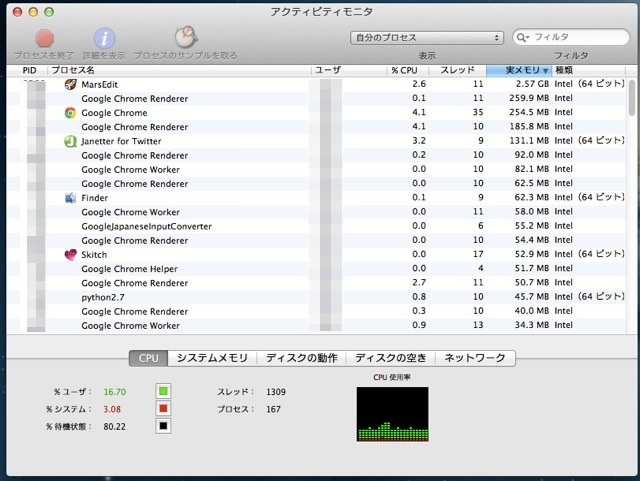Switch to the CPU tab
This screenshot has width=640, height=481.
point(149,358)
